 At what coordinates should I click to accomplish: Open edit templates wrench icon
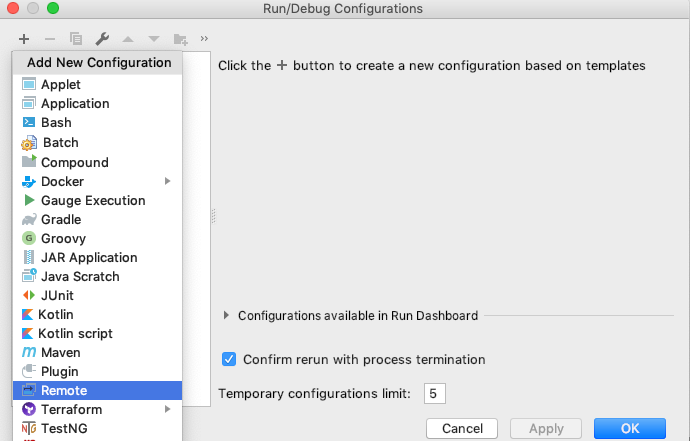point(102,39)
